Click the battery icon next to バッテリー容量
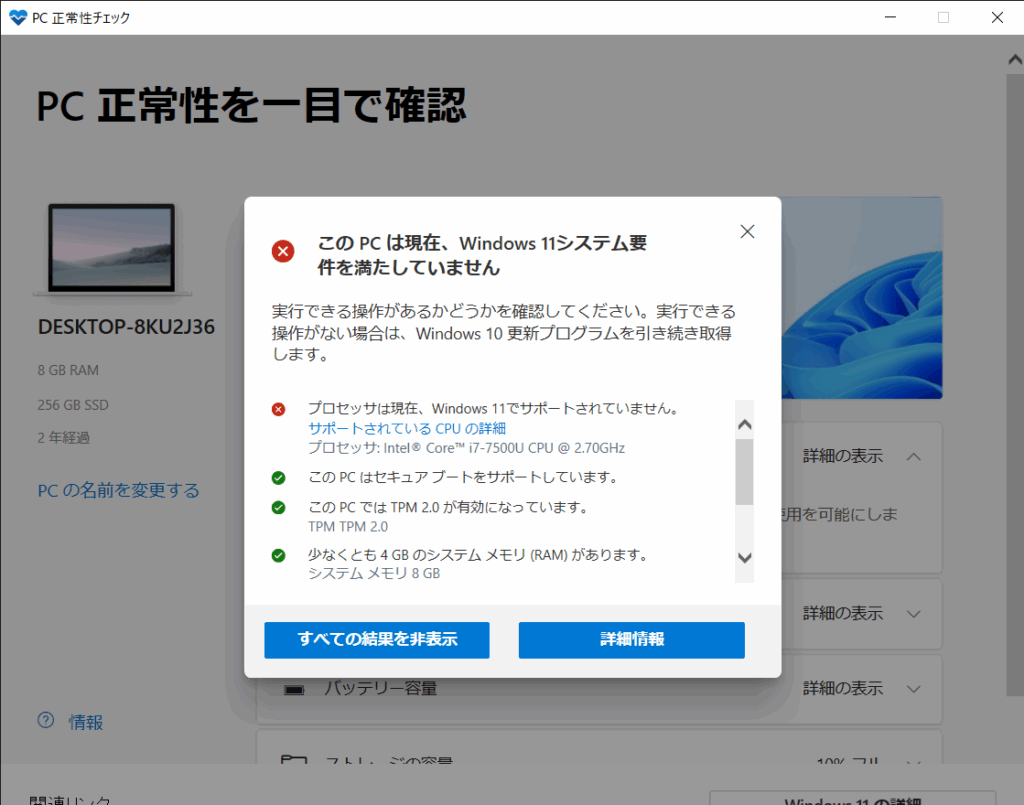The width and height of the screenshot is (1024, 805). (295, 689)
